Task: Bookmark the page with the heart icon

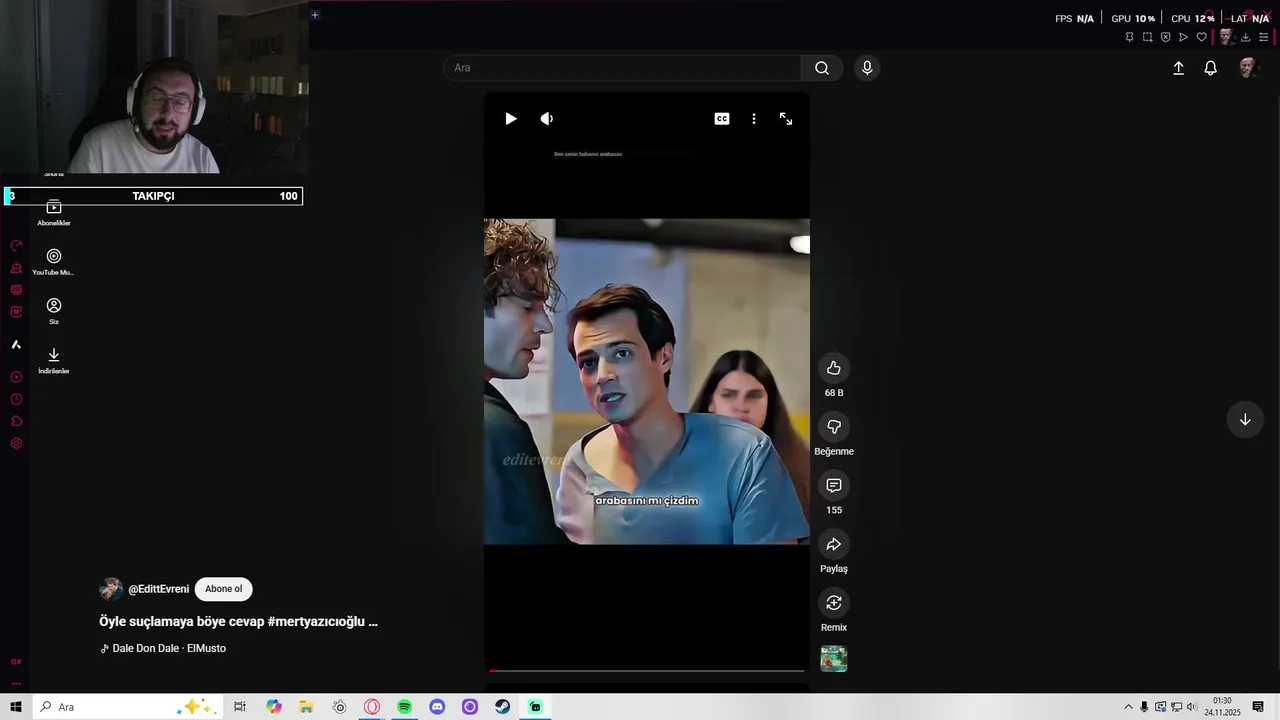Action: pyautogui.click(x=1202, y=37)
